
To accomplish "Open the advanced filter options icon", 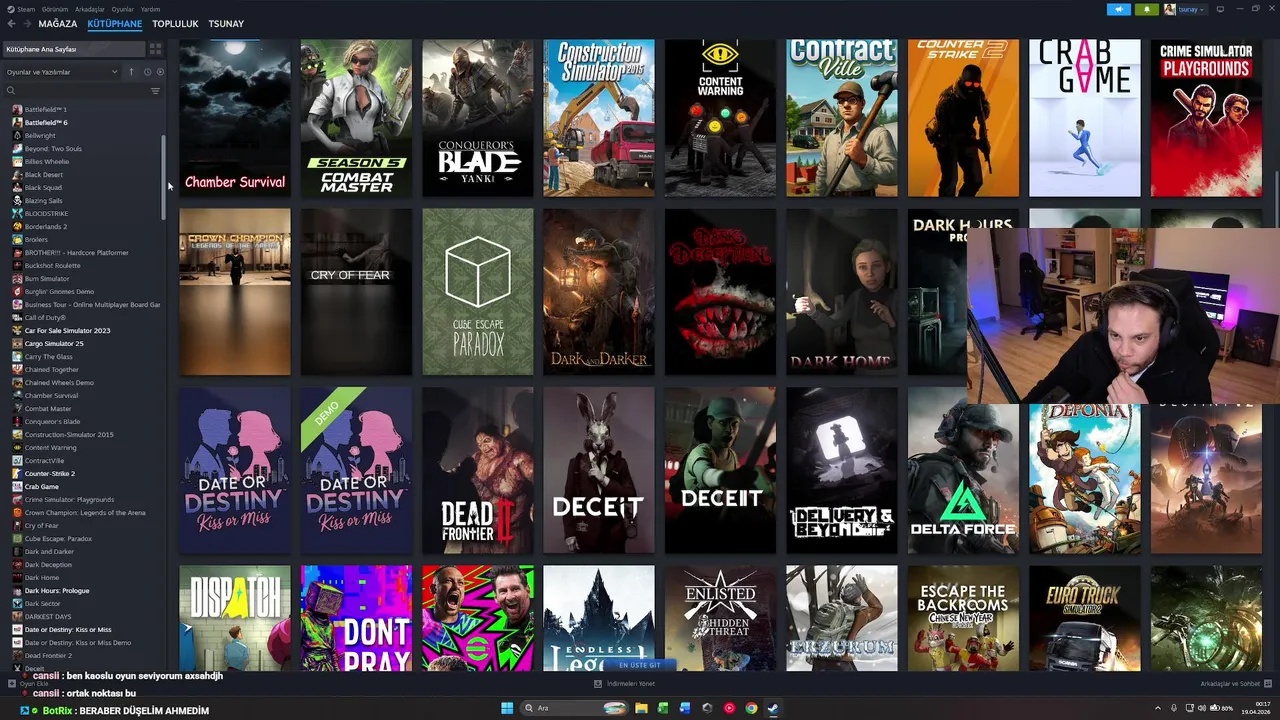I will (155, 91).
